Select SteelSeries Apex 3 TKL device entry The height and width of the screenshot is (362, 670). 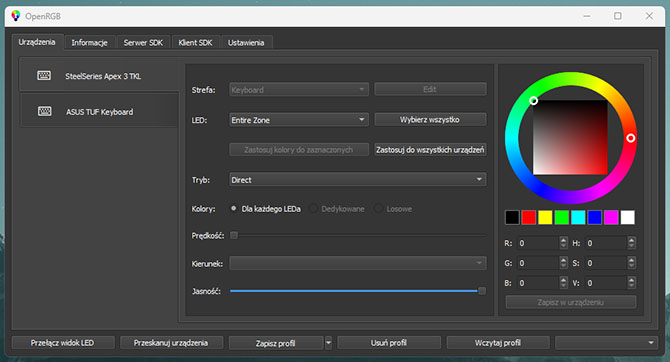coord(99,76)
